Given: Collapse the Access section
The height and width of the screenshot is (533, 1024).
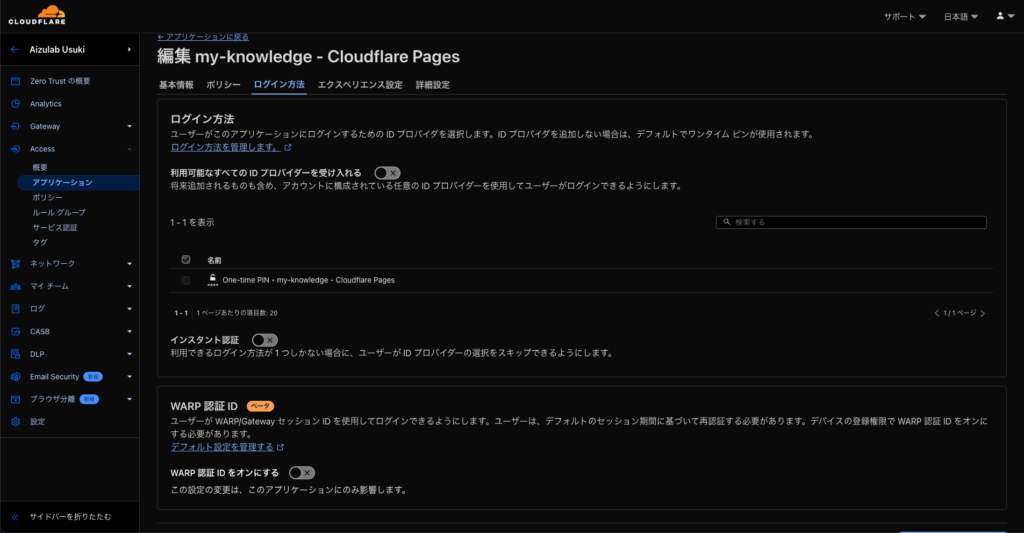Looking at the screenshot, I should pos(129,150).
